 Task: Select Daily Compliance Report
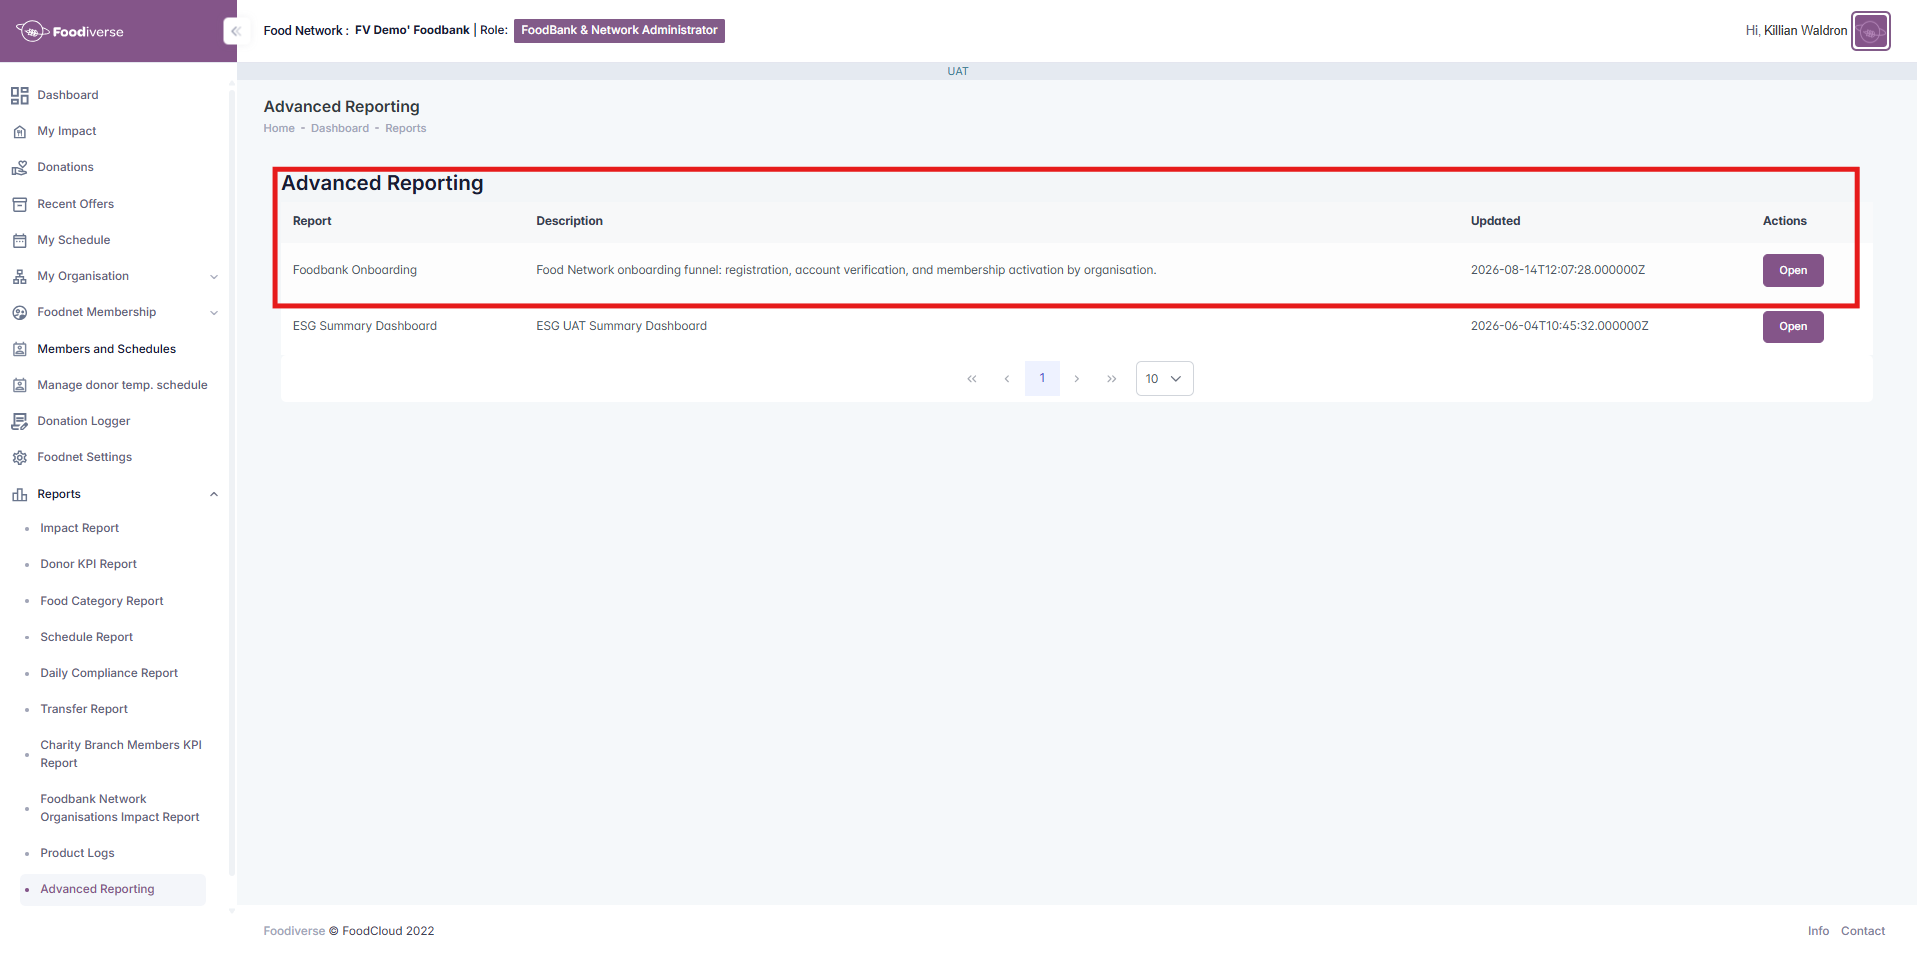tap(109, 673)
